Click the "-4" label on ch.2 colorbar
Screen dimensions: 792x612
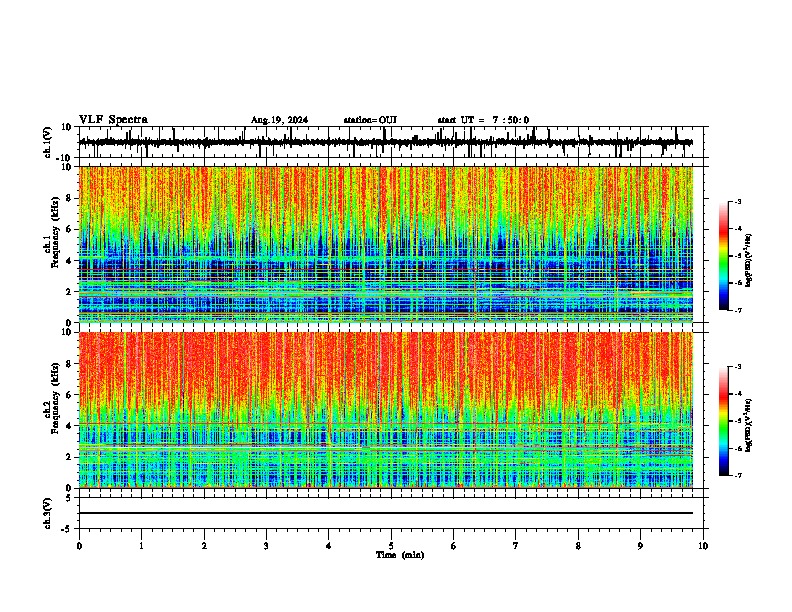(x=738, y=394)
